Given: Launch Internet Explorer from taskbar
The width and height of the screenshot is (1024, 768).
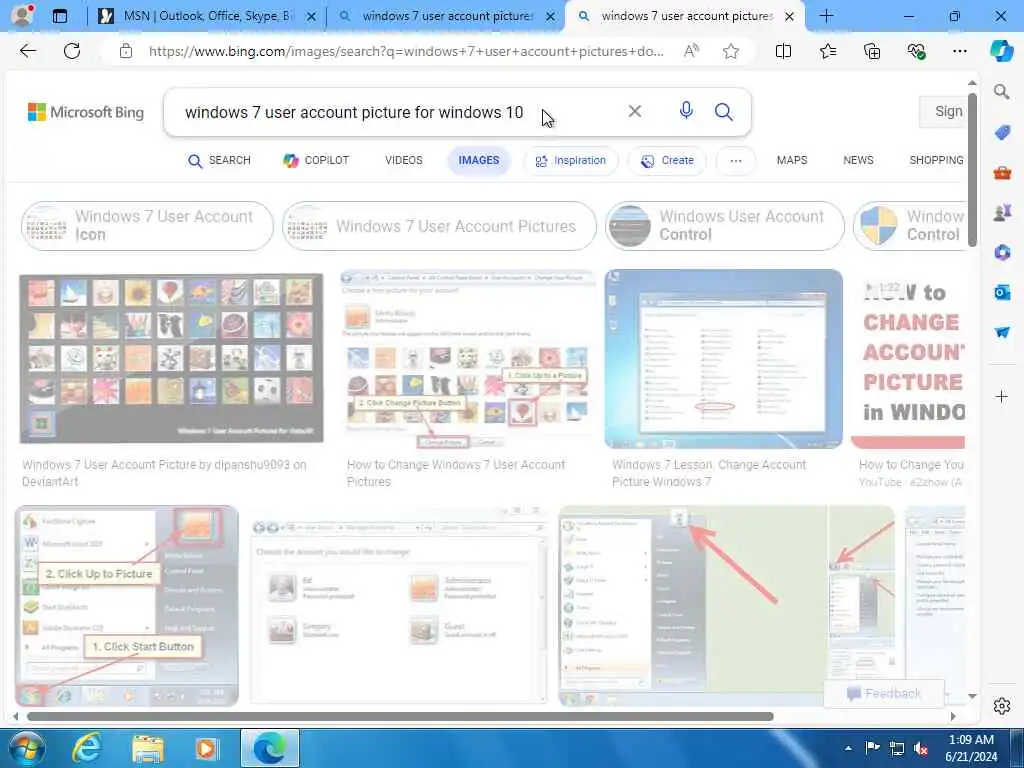Looking at the screenshot, I should coord(86,748).
